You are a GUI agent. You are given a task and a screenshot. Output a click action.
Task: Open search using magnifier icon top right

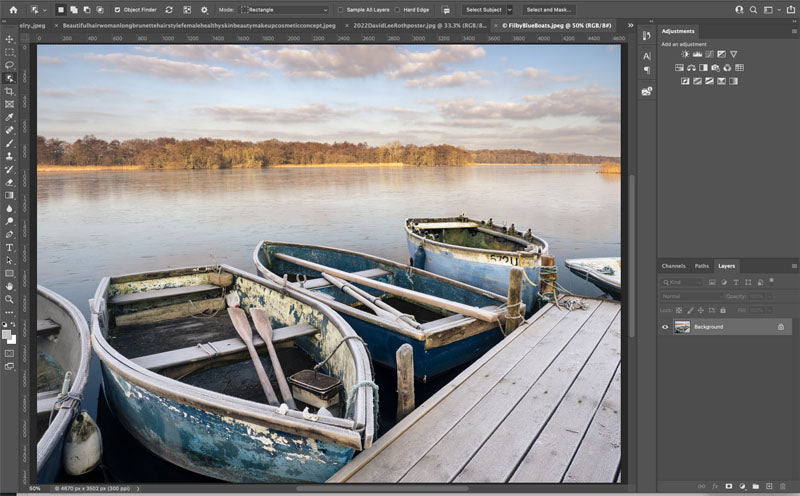755,9
